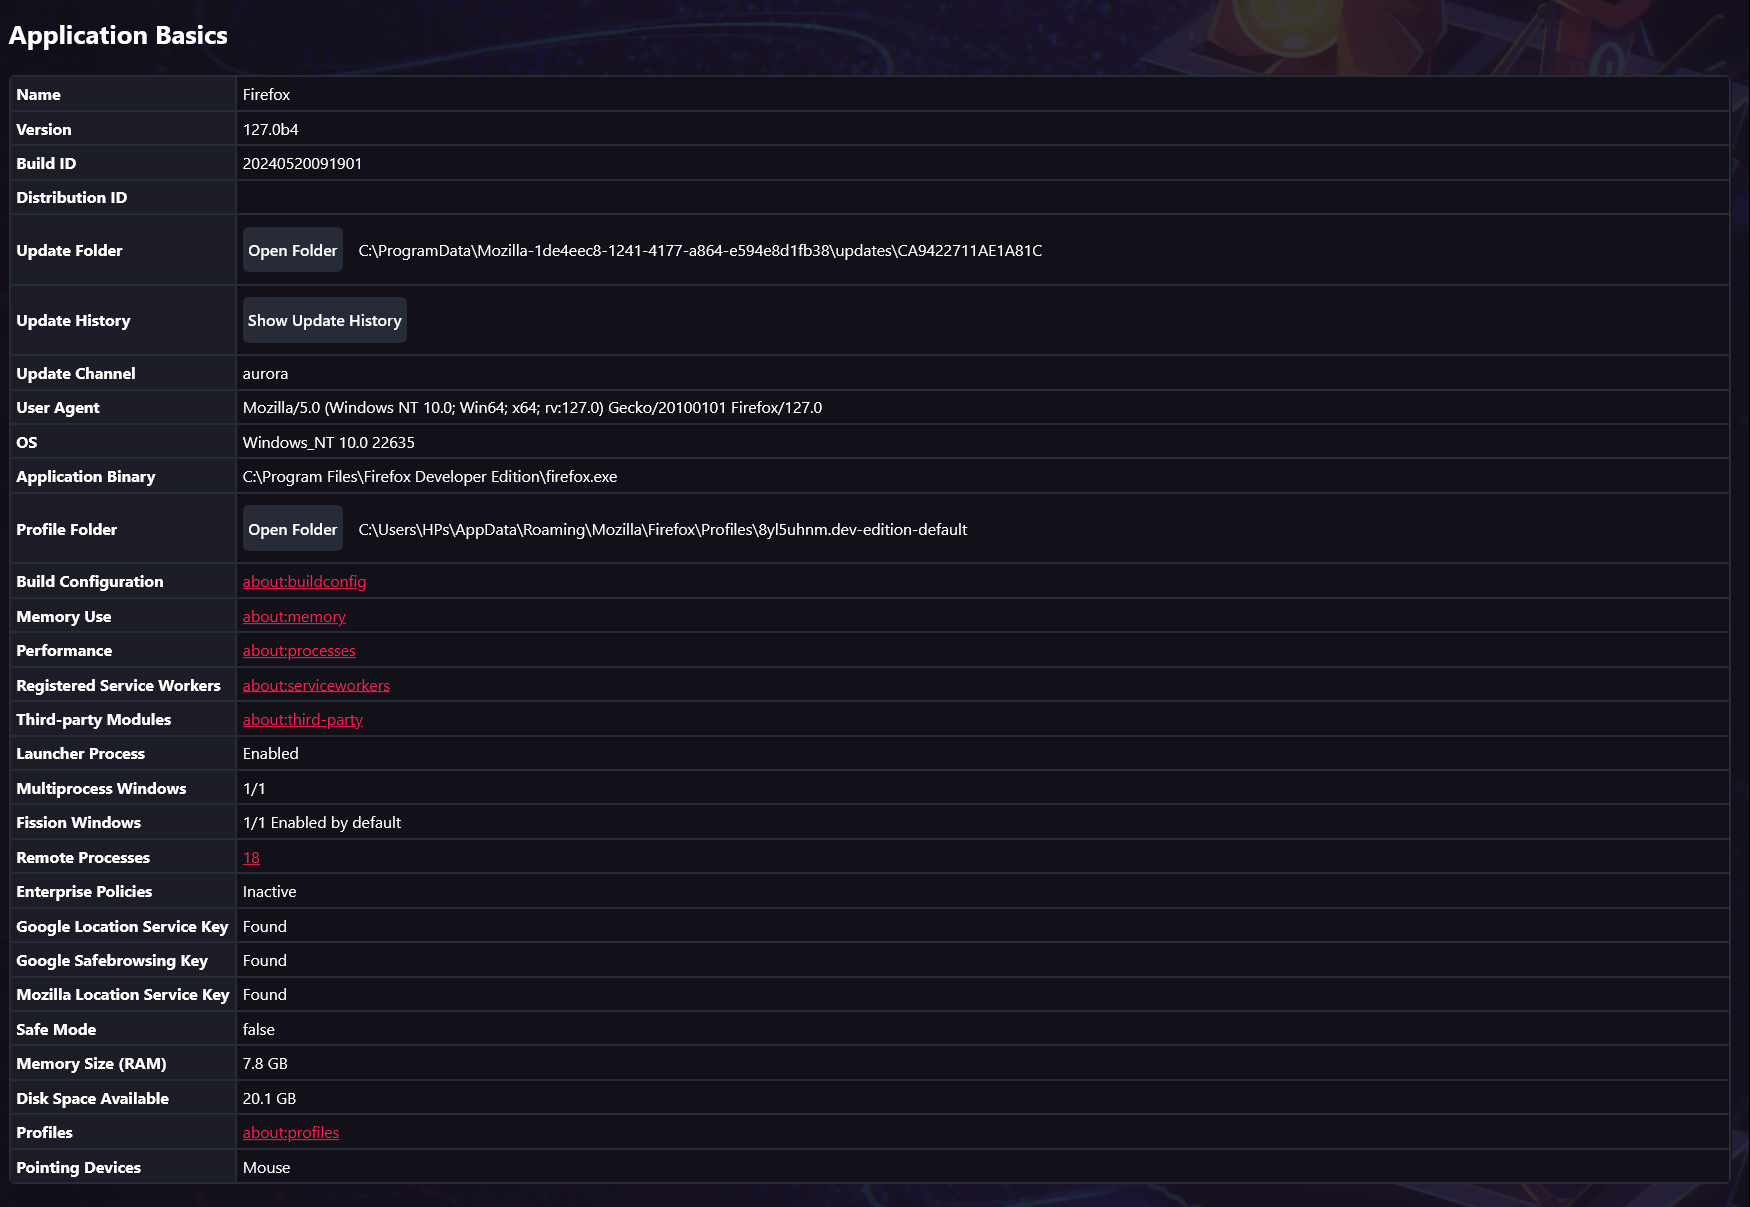1750x1207 pixels.
Task: Click Build ID value 20240520091901
Action: point(302,164)
